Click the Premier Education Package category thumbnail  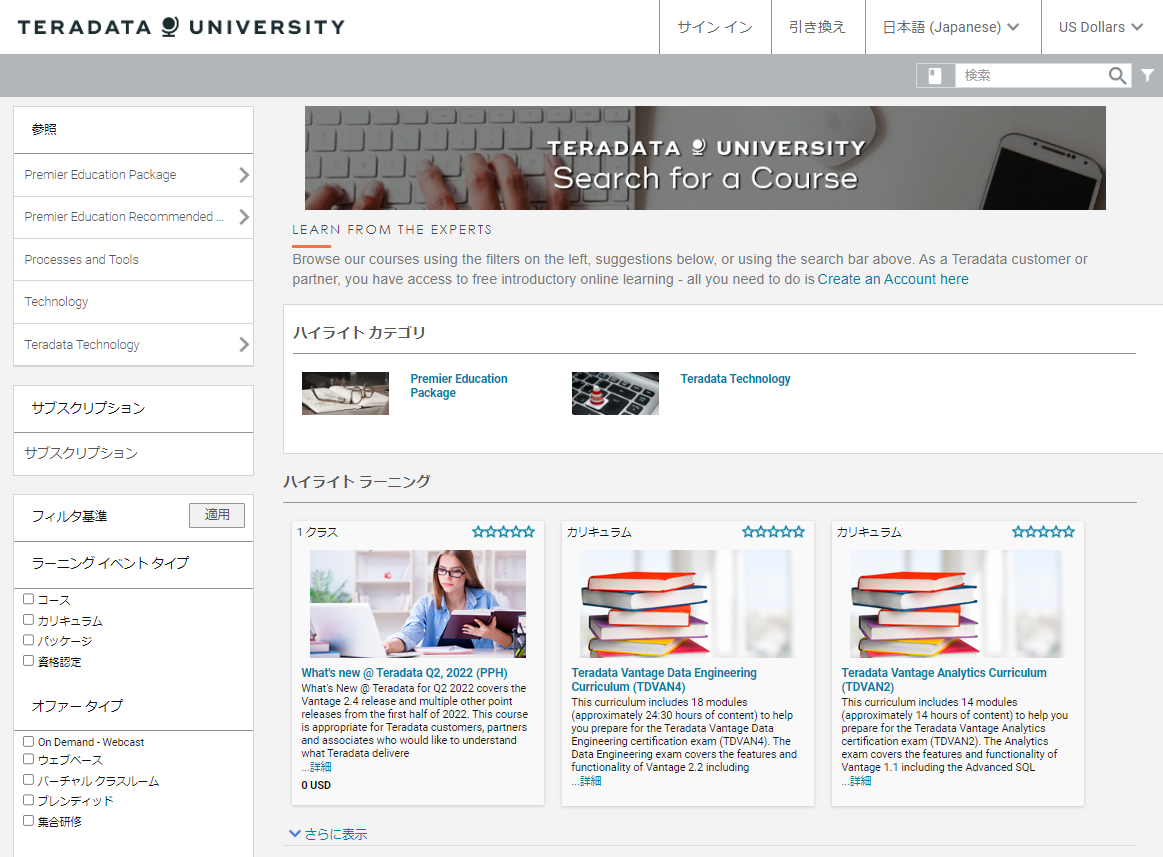point(345,393)
